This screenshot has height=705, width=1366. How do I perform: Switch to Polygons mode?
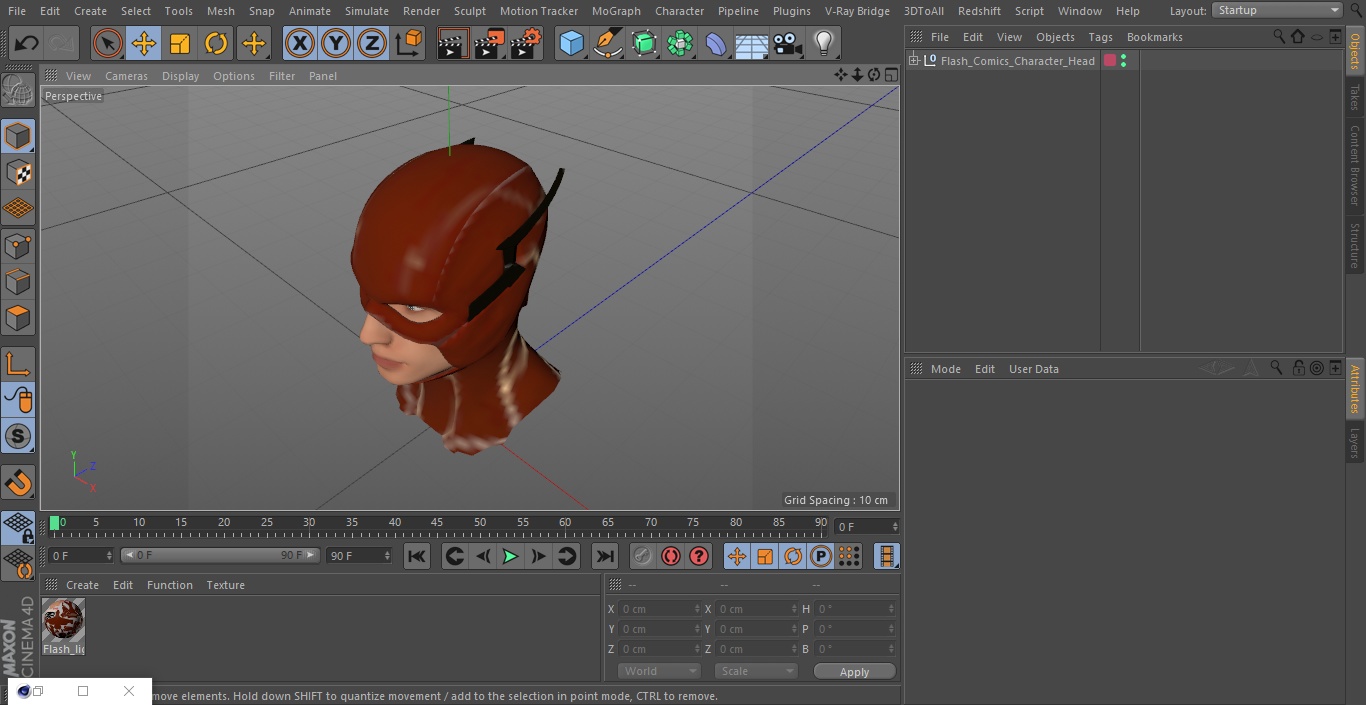[x=18, y=318]
